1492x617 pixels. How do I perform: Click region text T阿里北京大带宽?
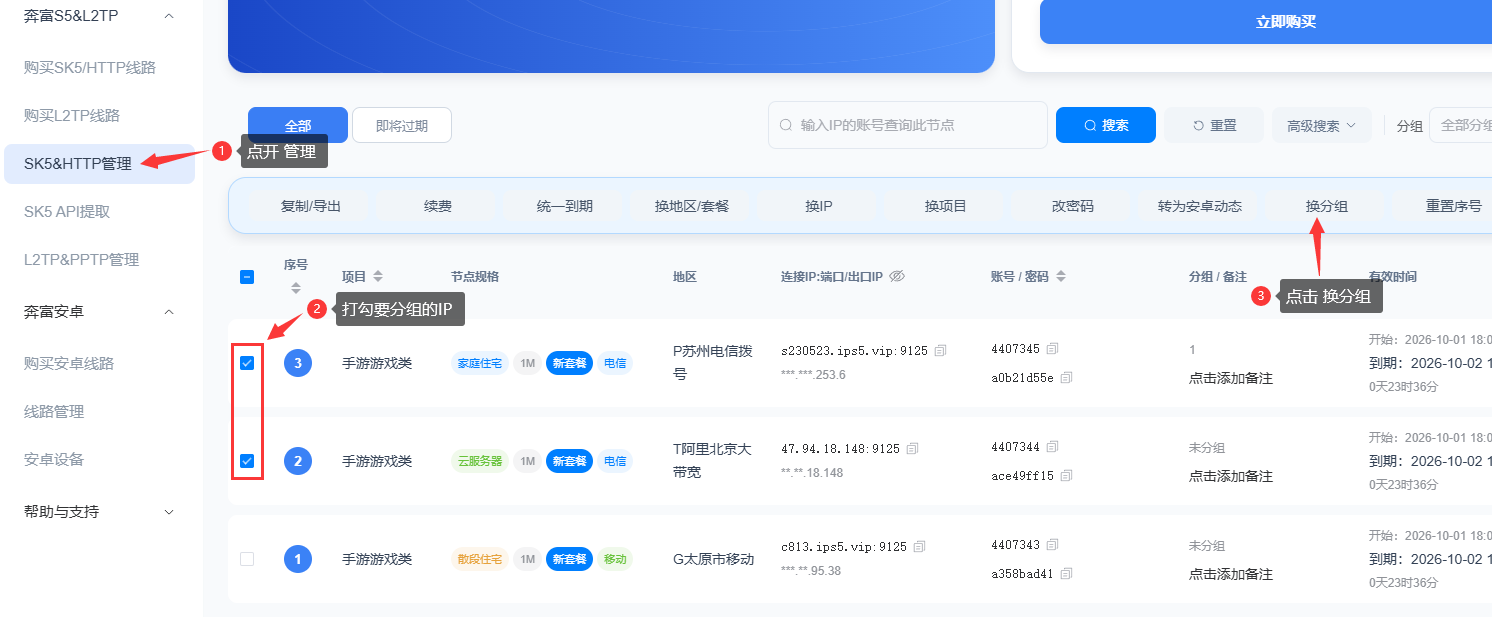(712, 461)
